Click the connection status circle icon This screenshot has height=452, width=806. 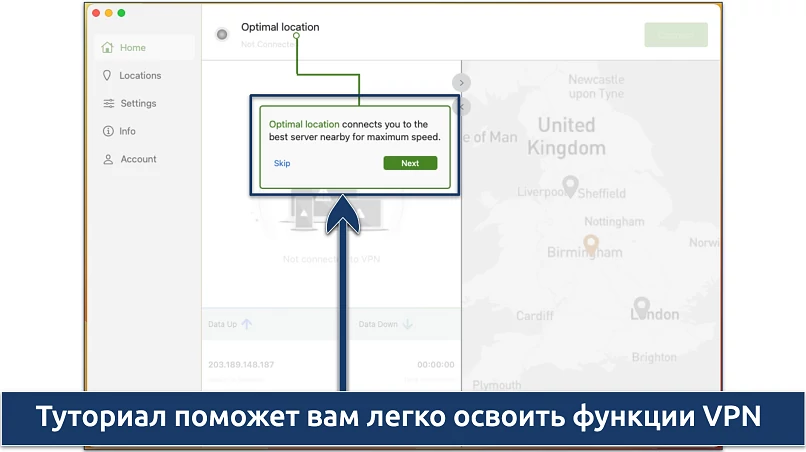(x=222, y=34)
